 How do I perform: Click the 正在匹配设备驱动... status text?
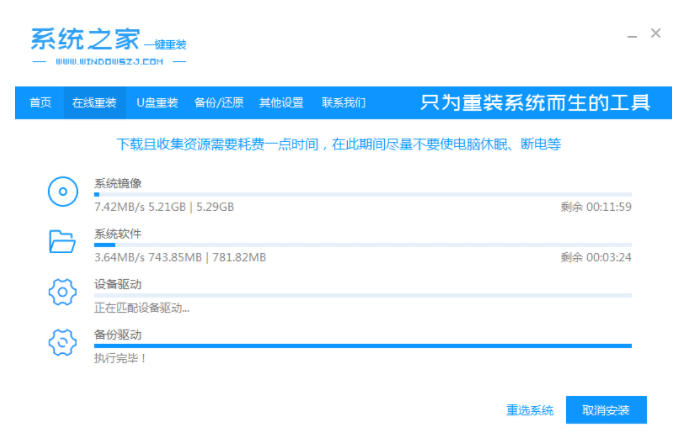click(142, 308)
